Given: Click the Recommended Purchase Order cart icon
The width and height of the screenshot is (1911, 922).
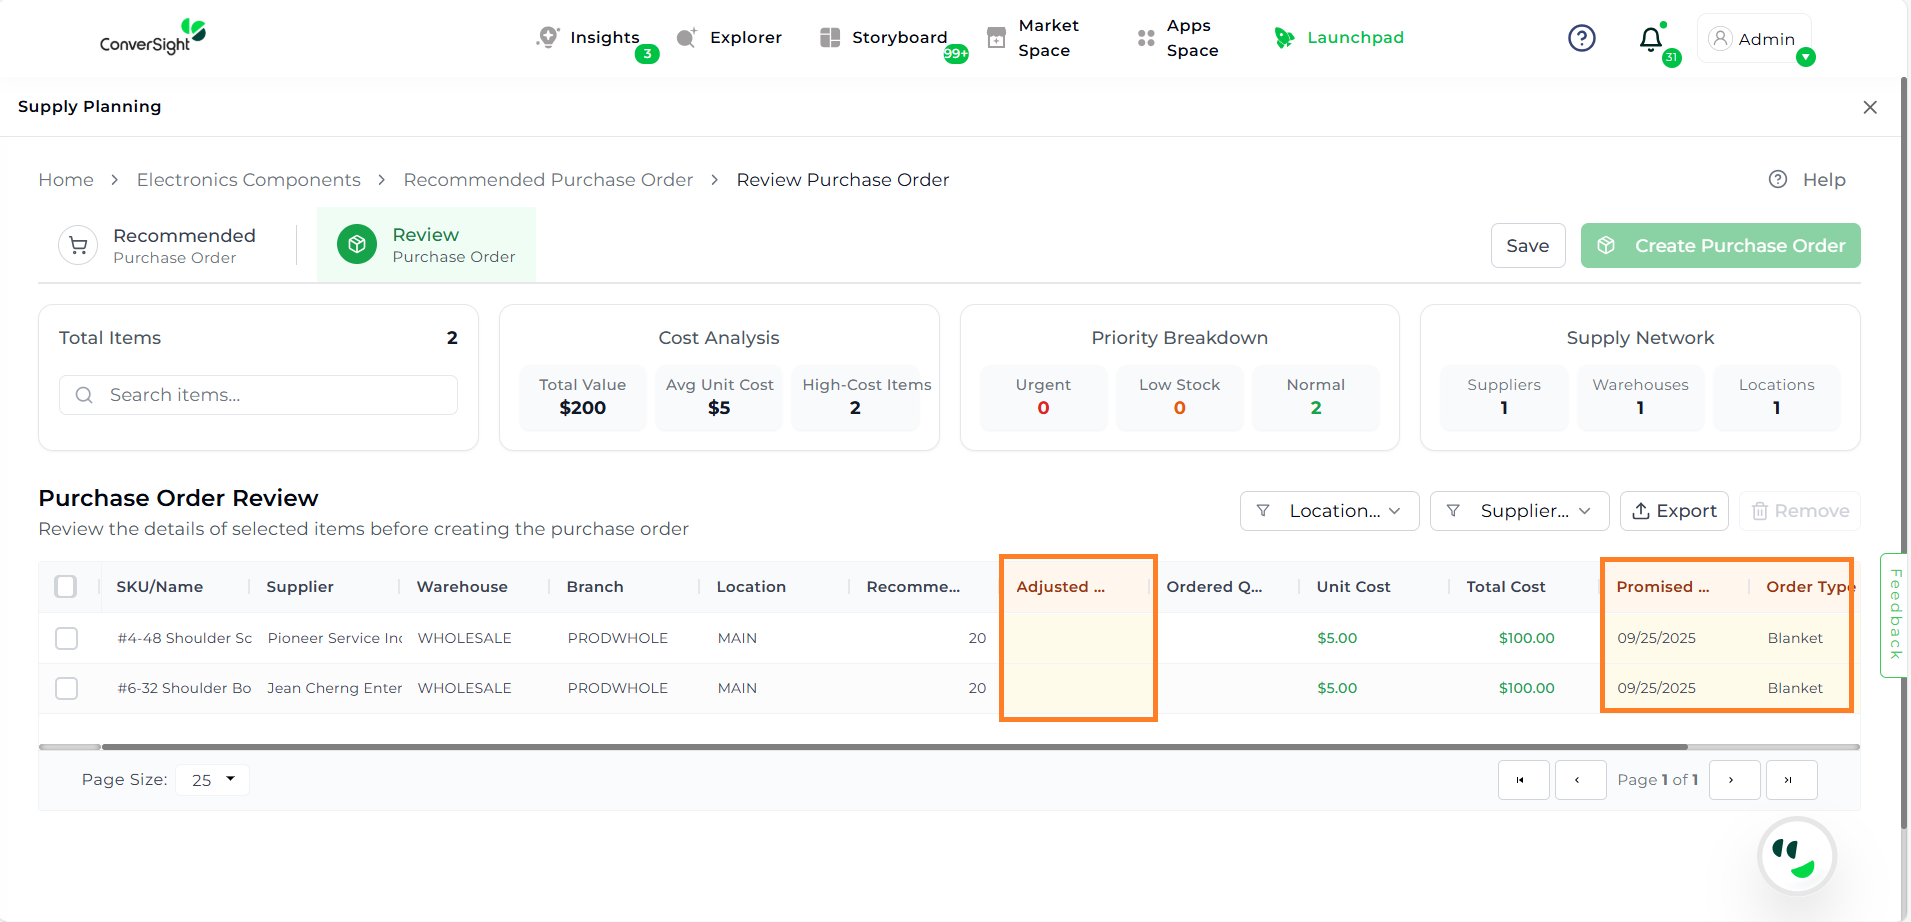Looking at the screenshot, I should [x=78, y=246].
